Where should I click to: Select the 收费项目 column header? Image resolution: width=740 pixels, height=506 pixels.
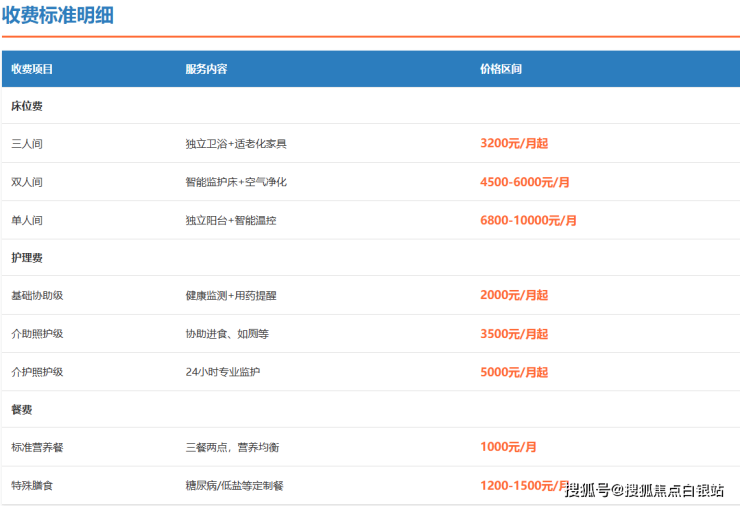[x=32, y=69]
